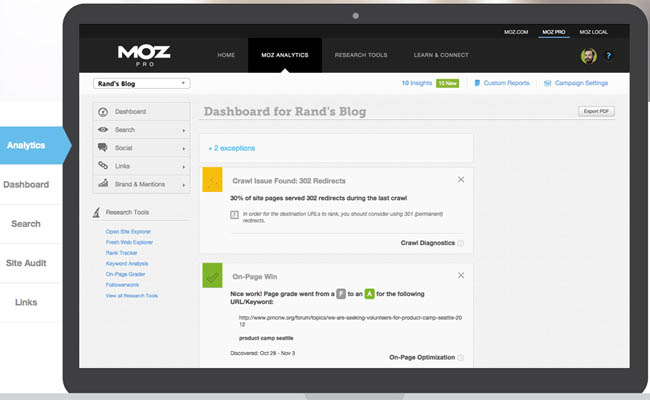
Task: Click the 'product camp seattle' keyword text
Action: point(266,338)
